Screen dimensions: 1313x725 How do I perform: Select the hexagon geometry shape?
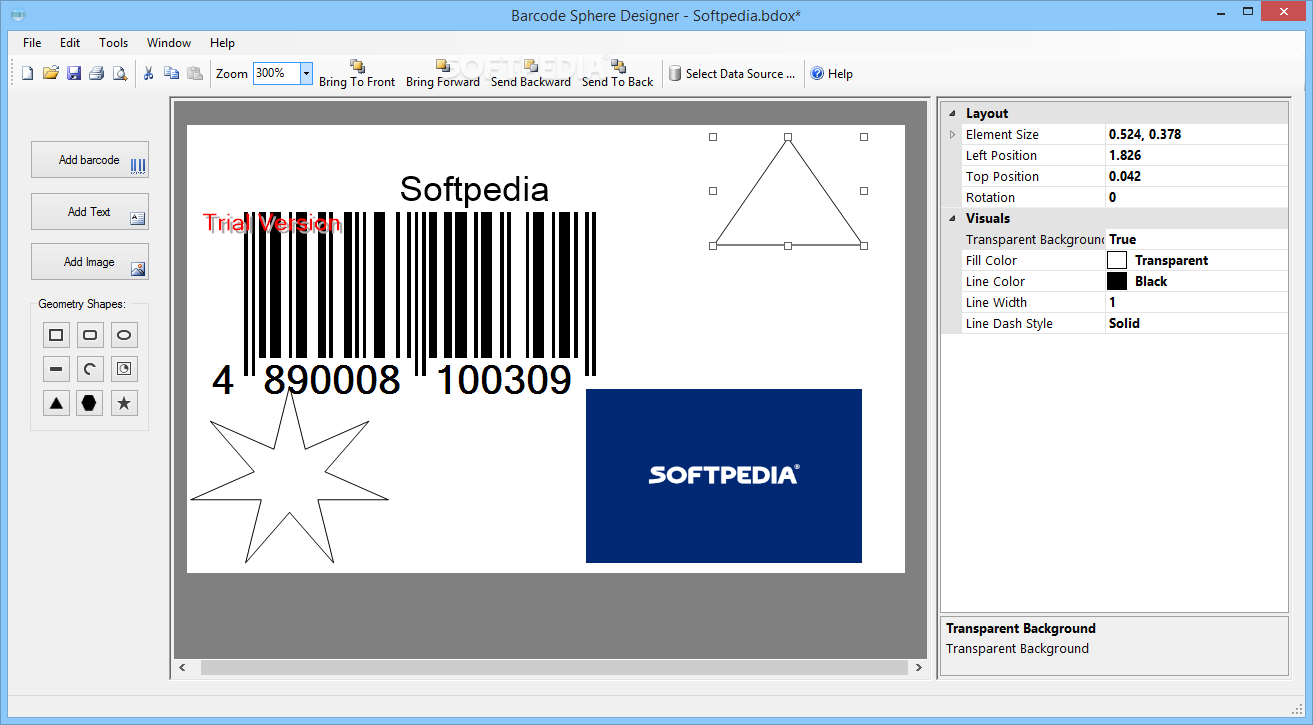(90, 403)
